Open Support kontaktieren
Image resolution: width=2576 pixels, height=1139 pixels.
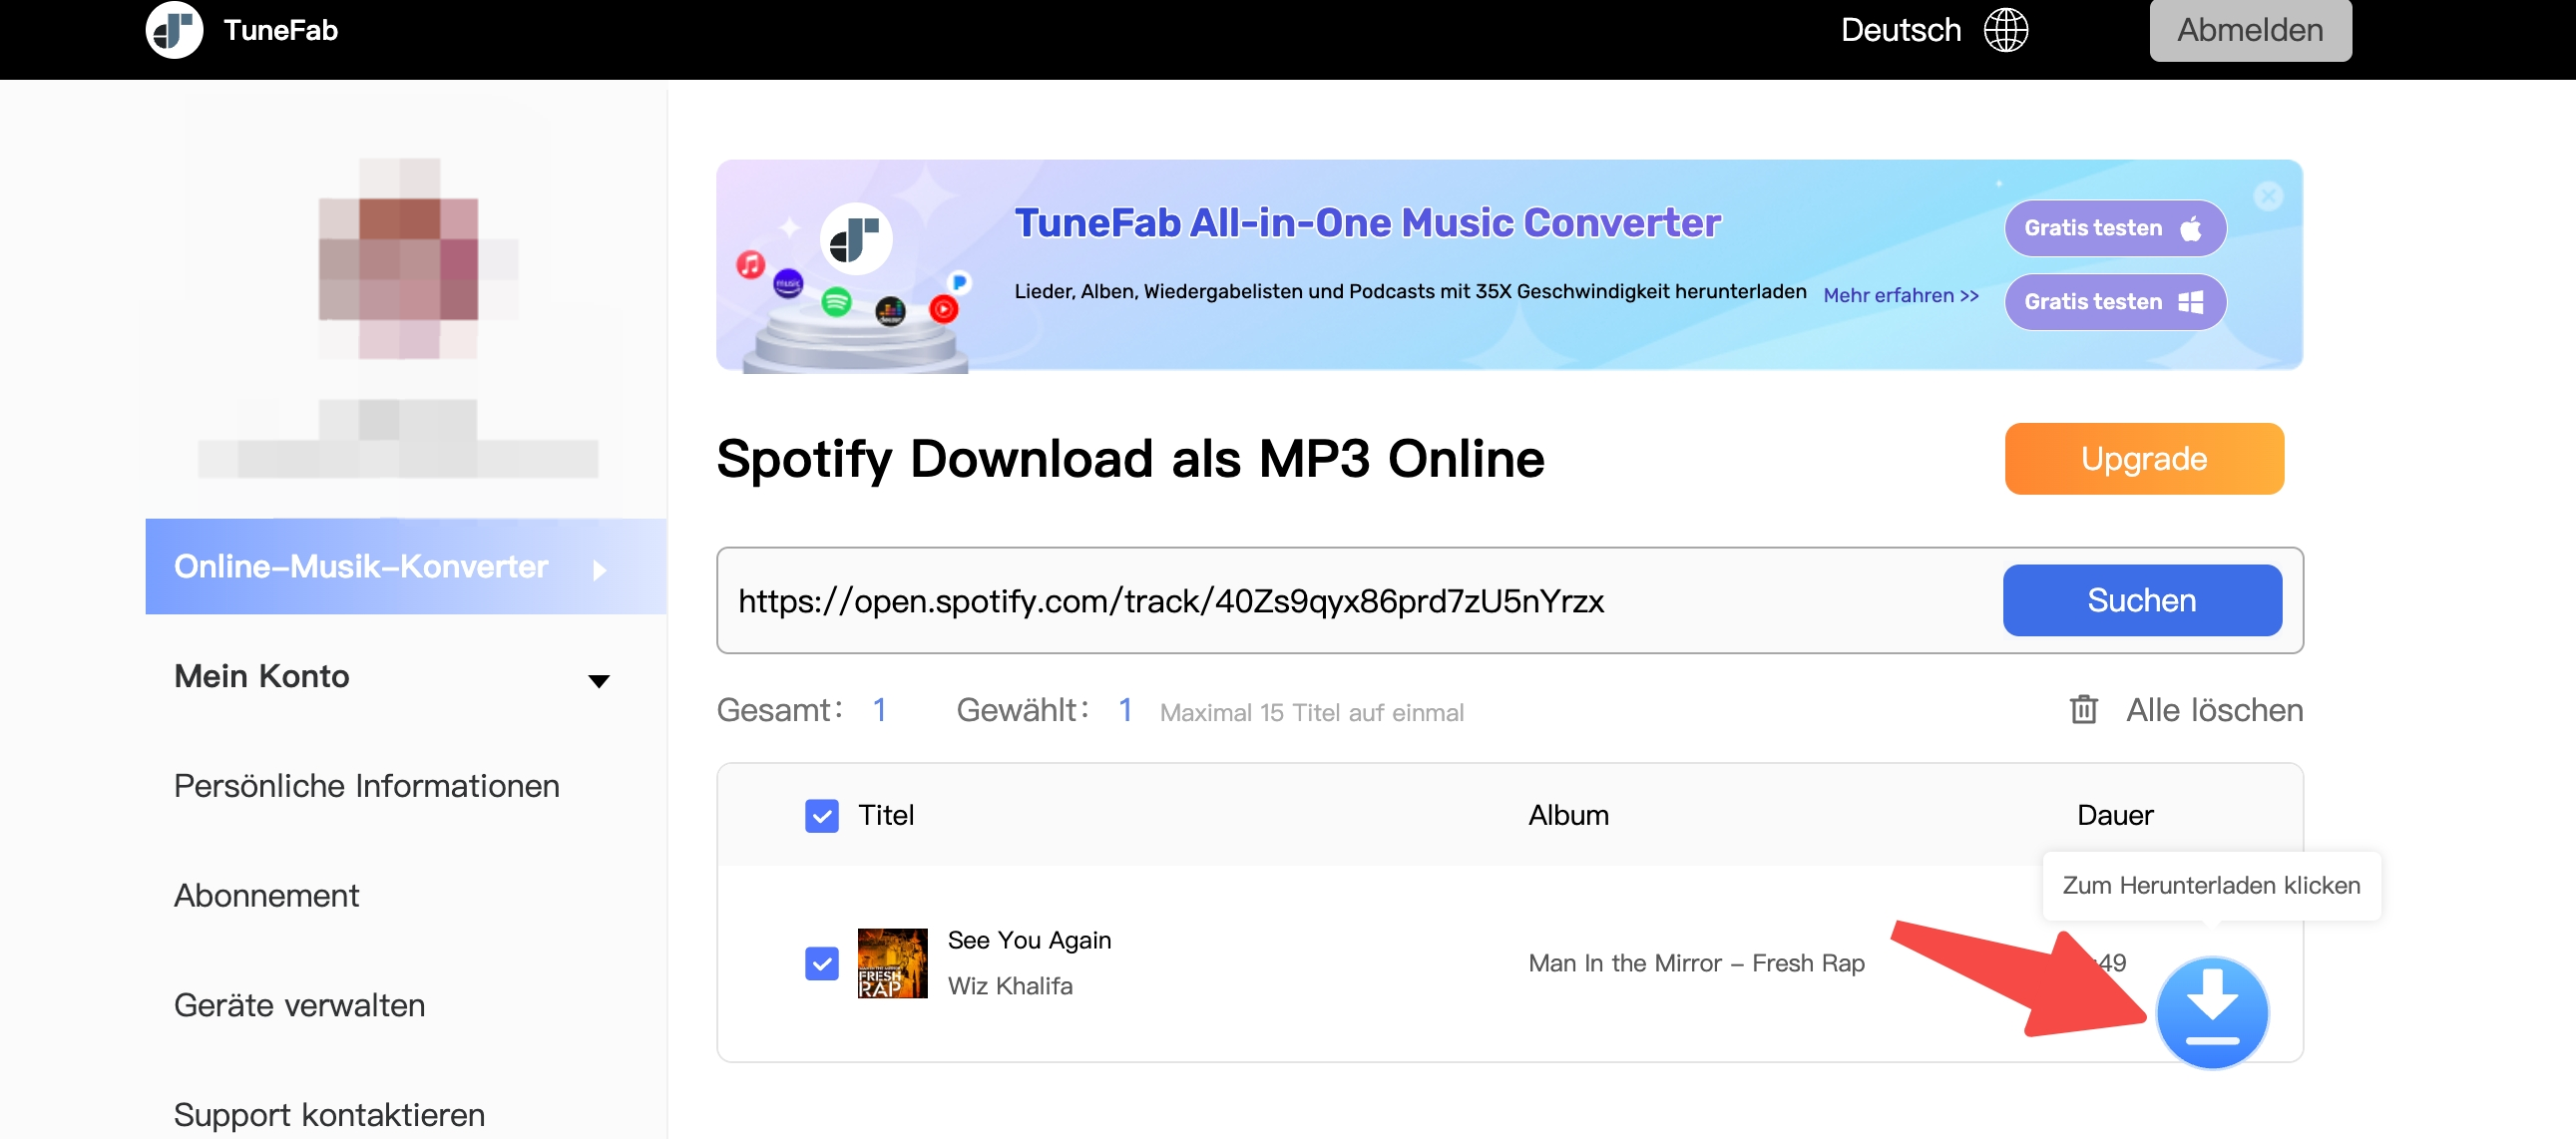(329, 1114)
